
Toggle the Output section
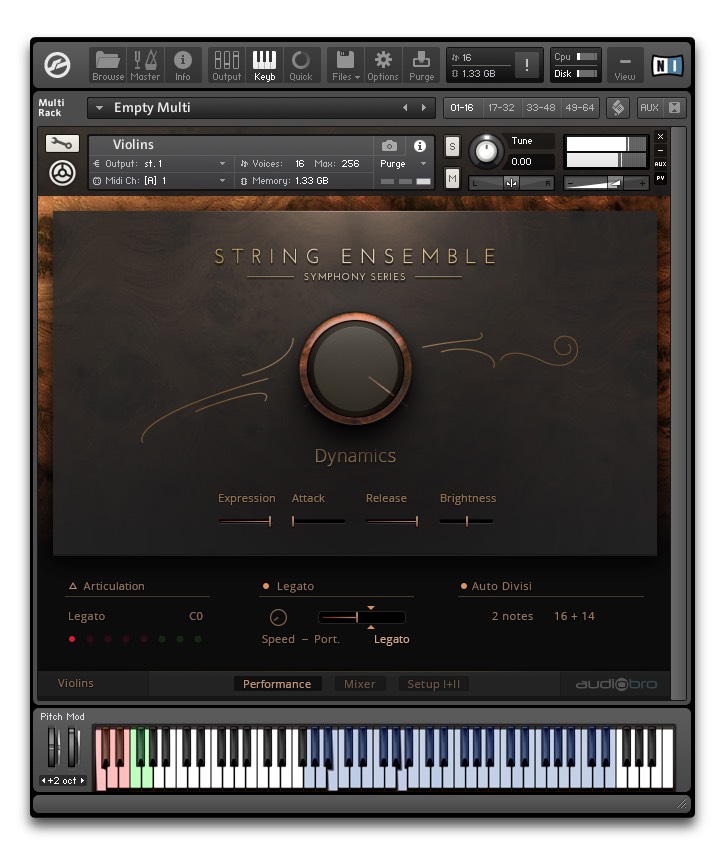click(227, 65)
